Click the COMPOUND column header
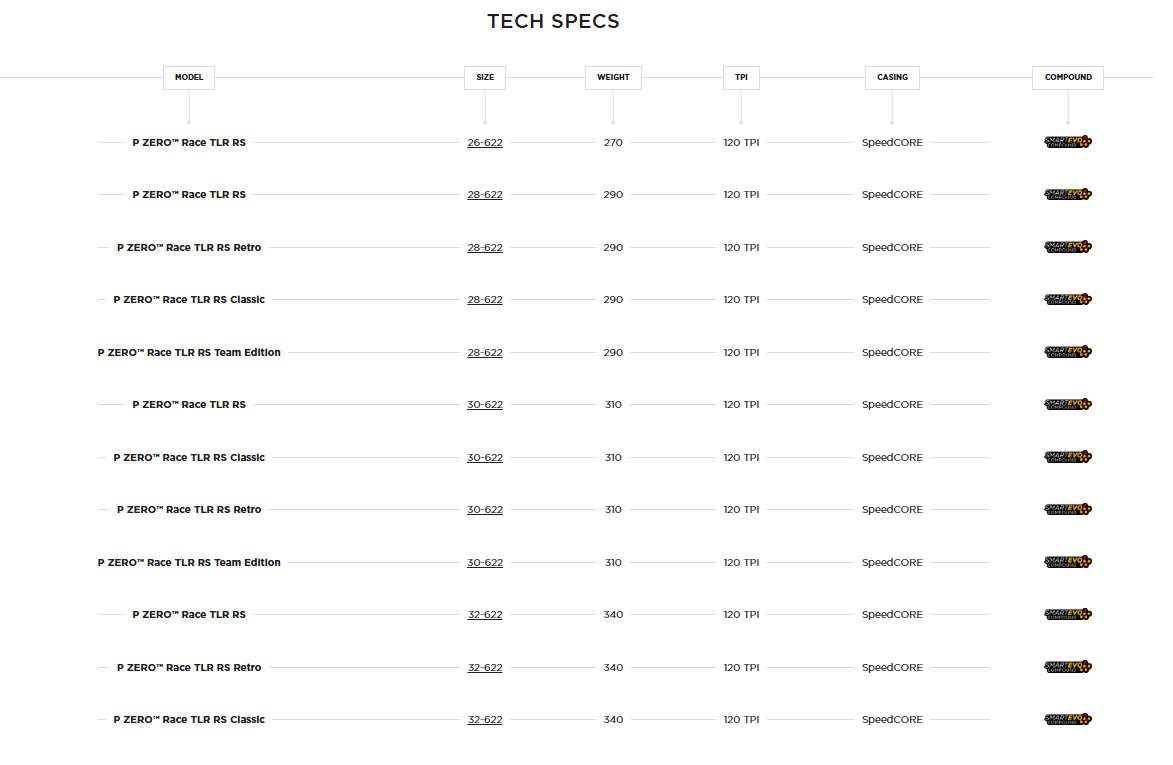The height and width of the screenshot is (765, 1173). tap(1067, 77)
